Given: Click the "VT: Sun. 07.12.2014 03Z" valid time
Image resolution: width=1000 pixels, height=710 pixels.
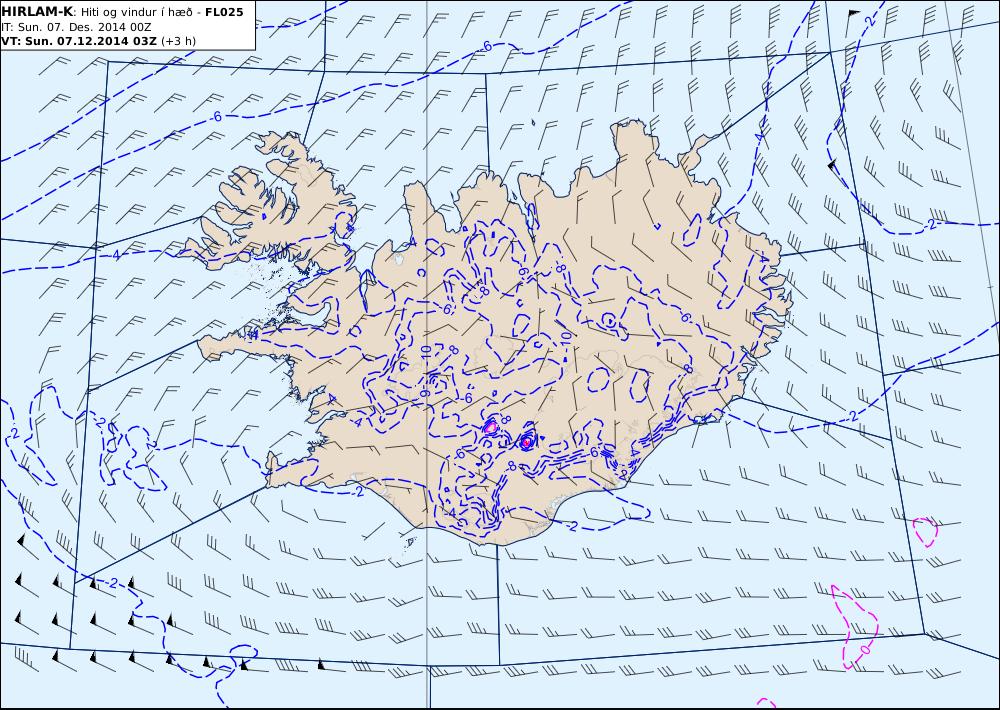Looking at the screenshot, I should [x=78, y=41].
